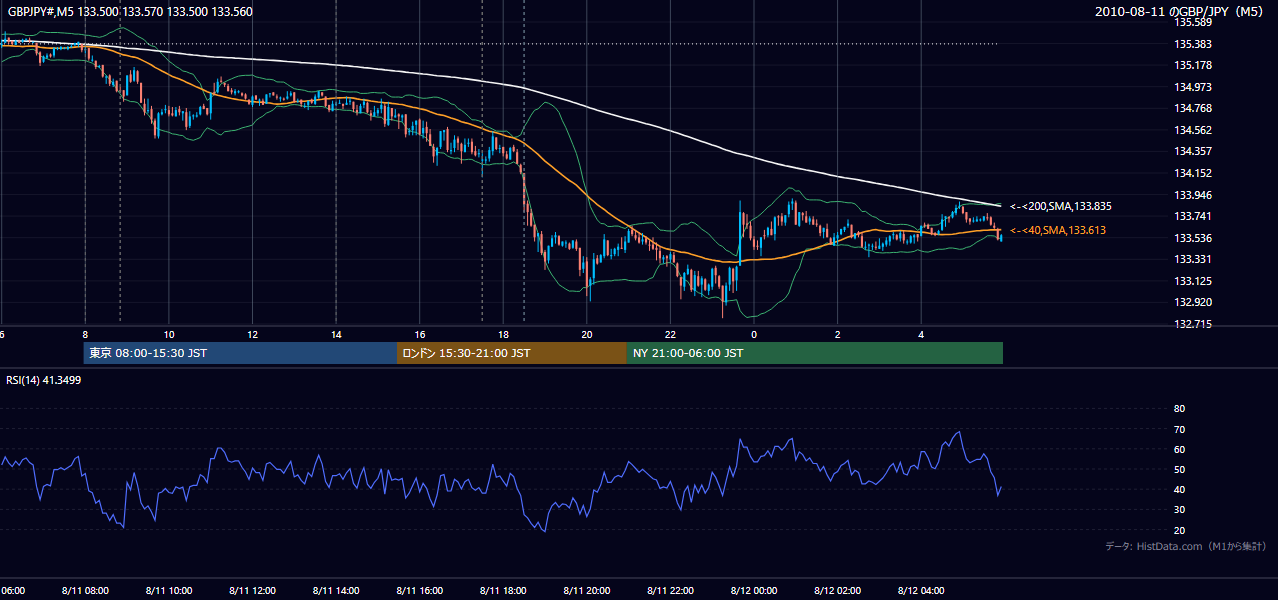Click the RSI 80 level label
The width and height of the screenshot is (1278, 600).
pyautogui.click(x=1179, y=409)
